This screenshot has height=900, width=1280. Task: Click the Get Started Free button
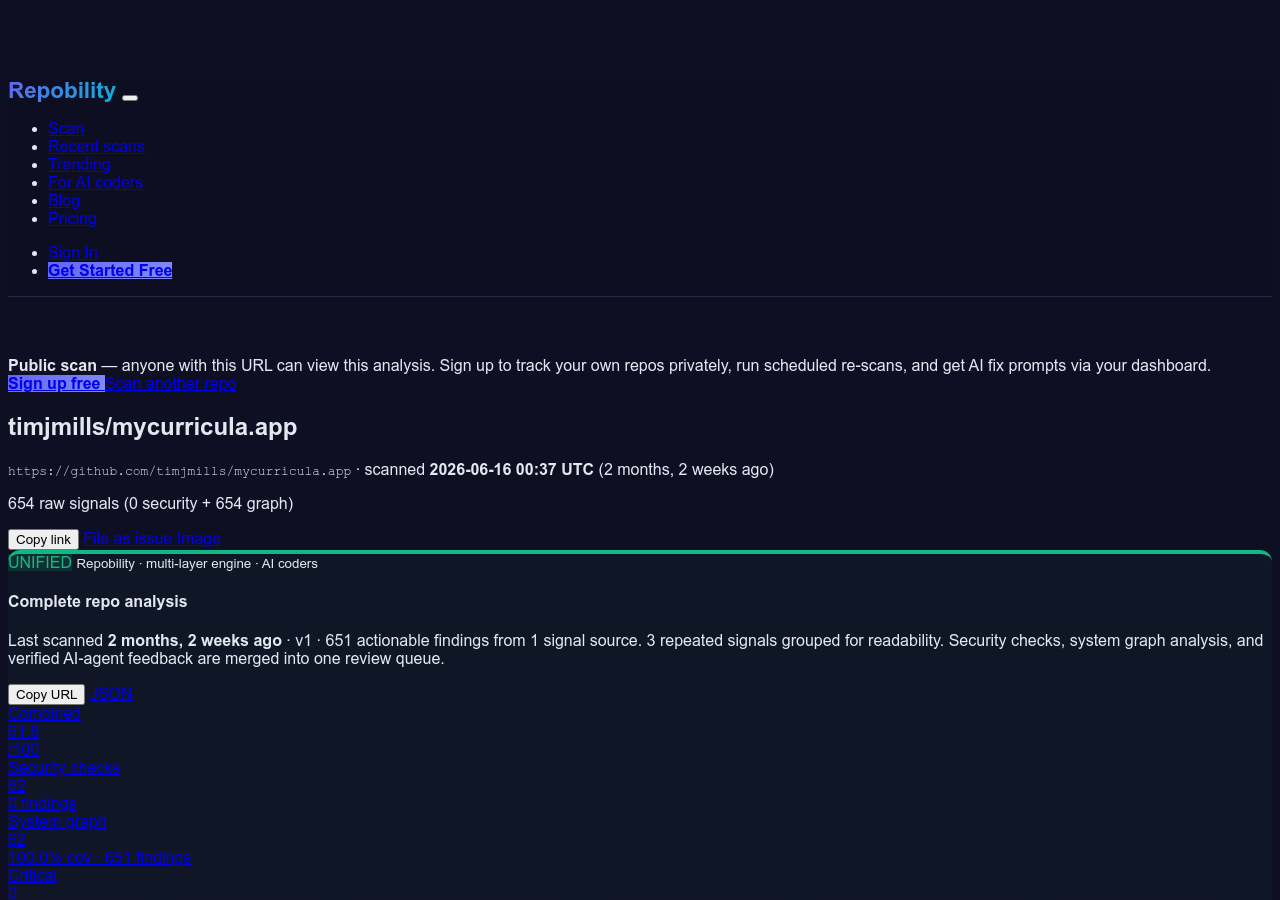110,270
